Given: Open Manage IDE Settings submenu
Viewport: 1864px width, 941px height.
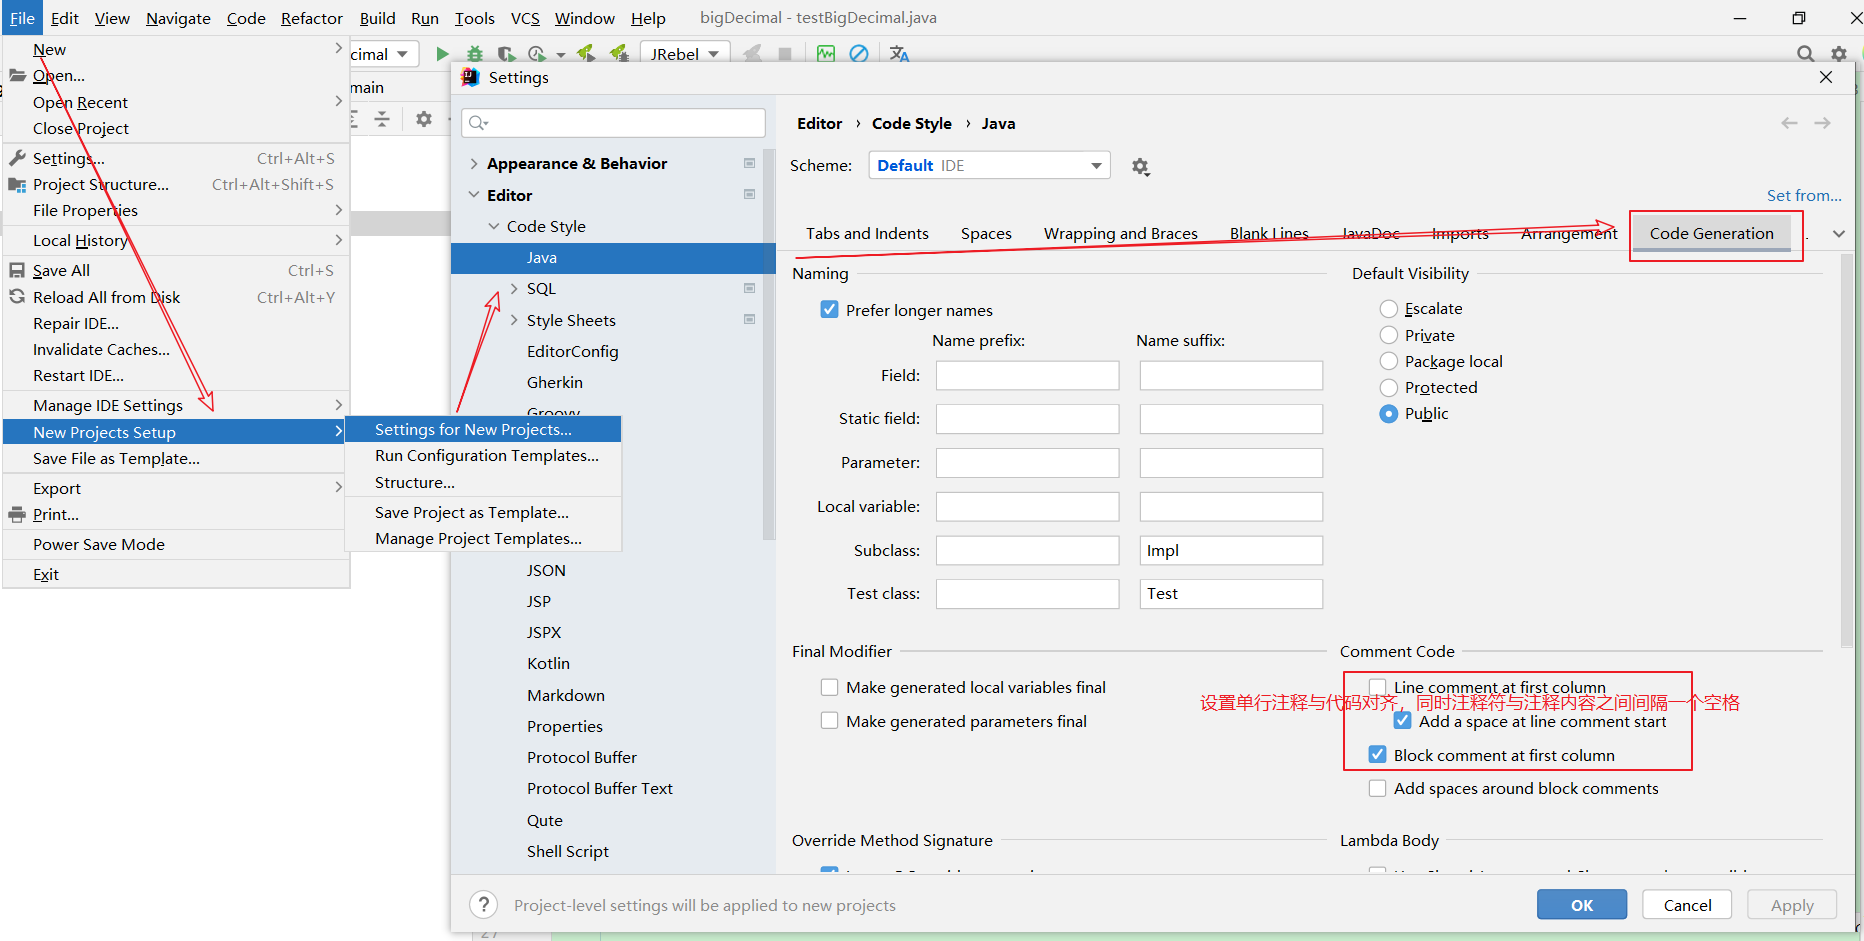Looking at the screenshot, I should tap(176, 405).
